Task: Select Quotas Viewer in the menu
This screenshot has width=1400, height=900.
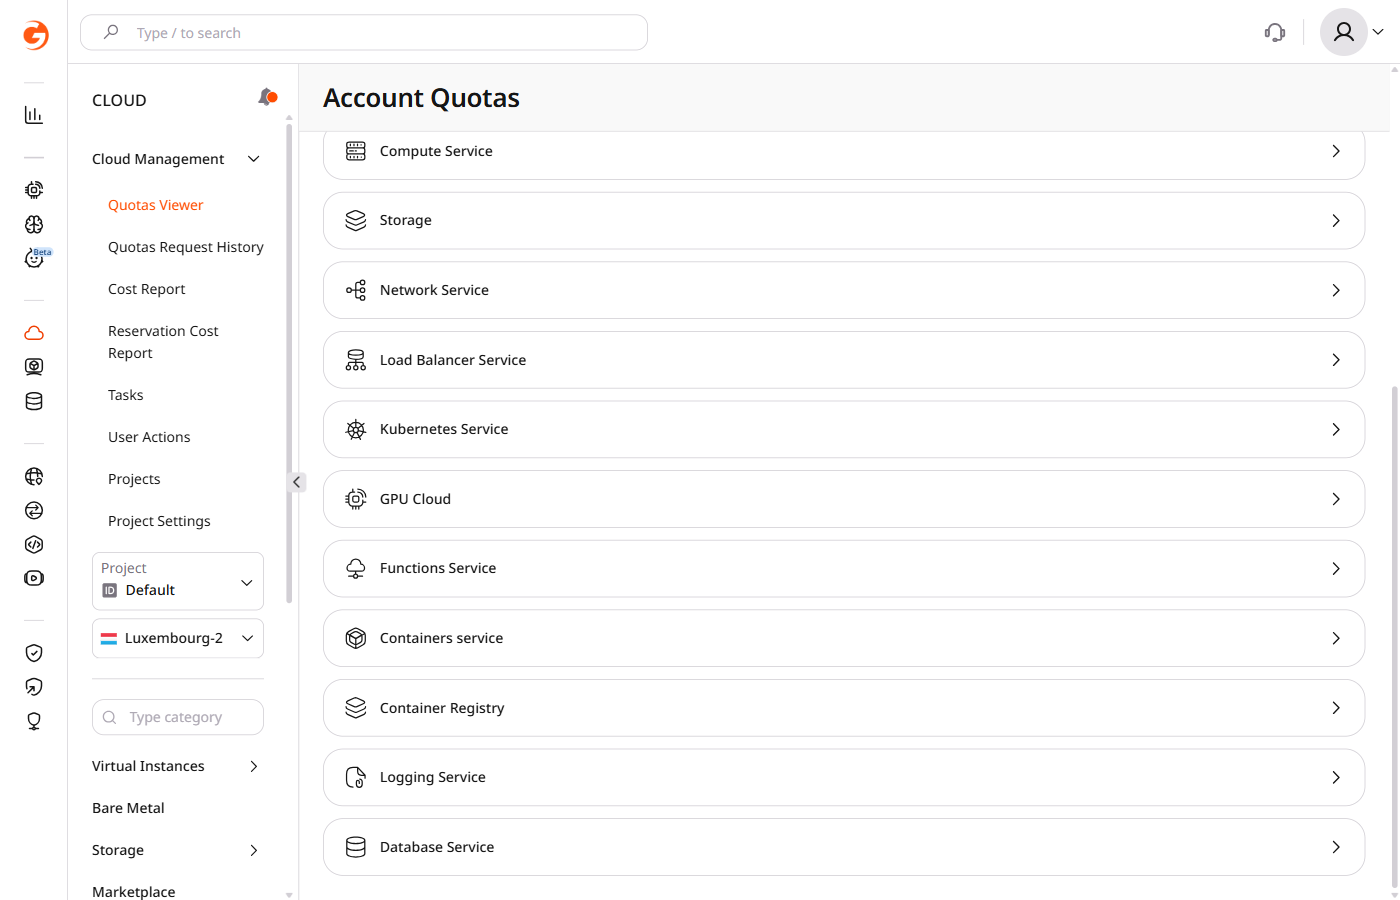Action: 156,205
